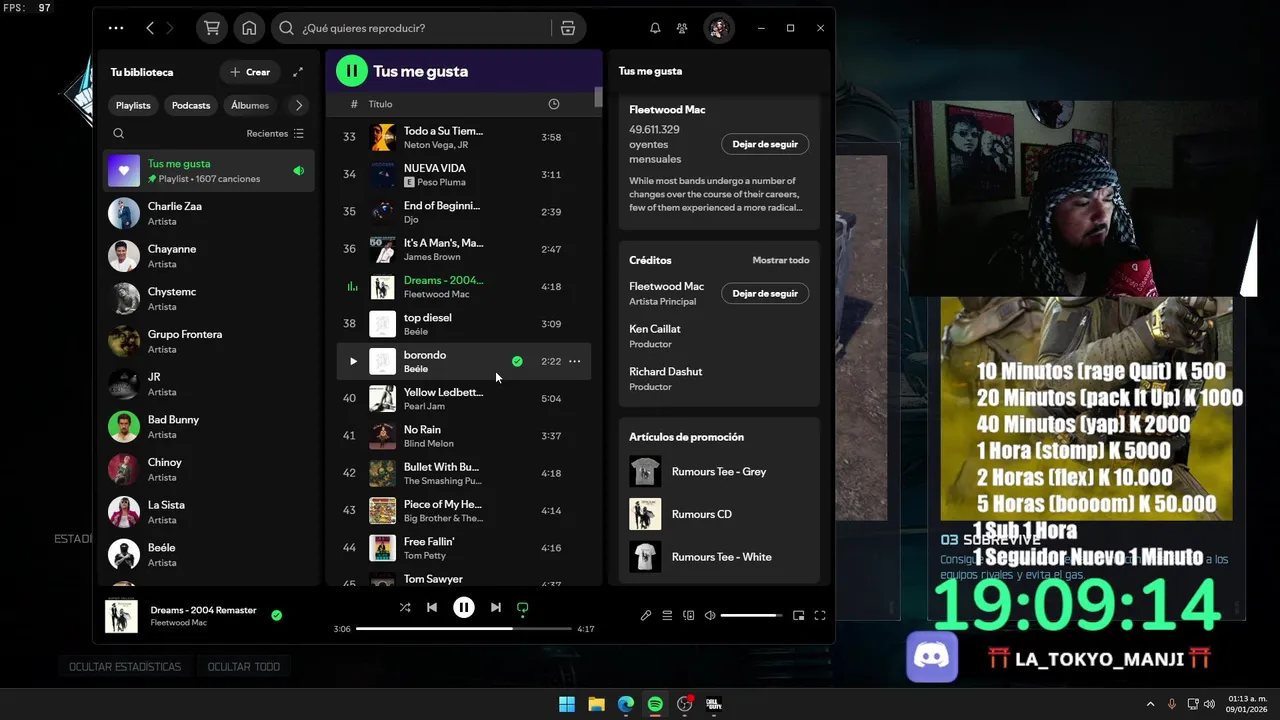The width and height of the screenshot is (1280, 720).
Task: Click the track list vertical scrollbar
Action: (599, 97)
